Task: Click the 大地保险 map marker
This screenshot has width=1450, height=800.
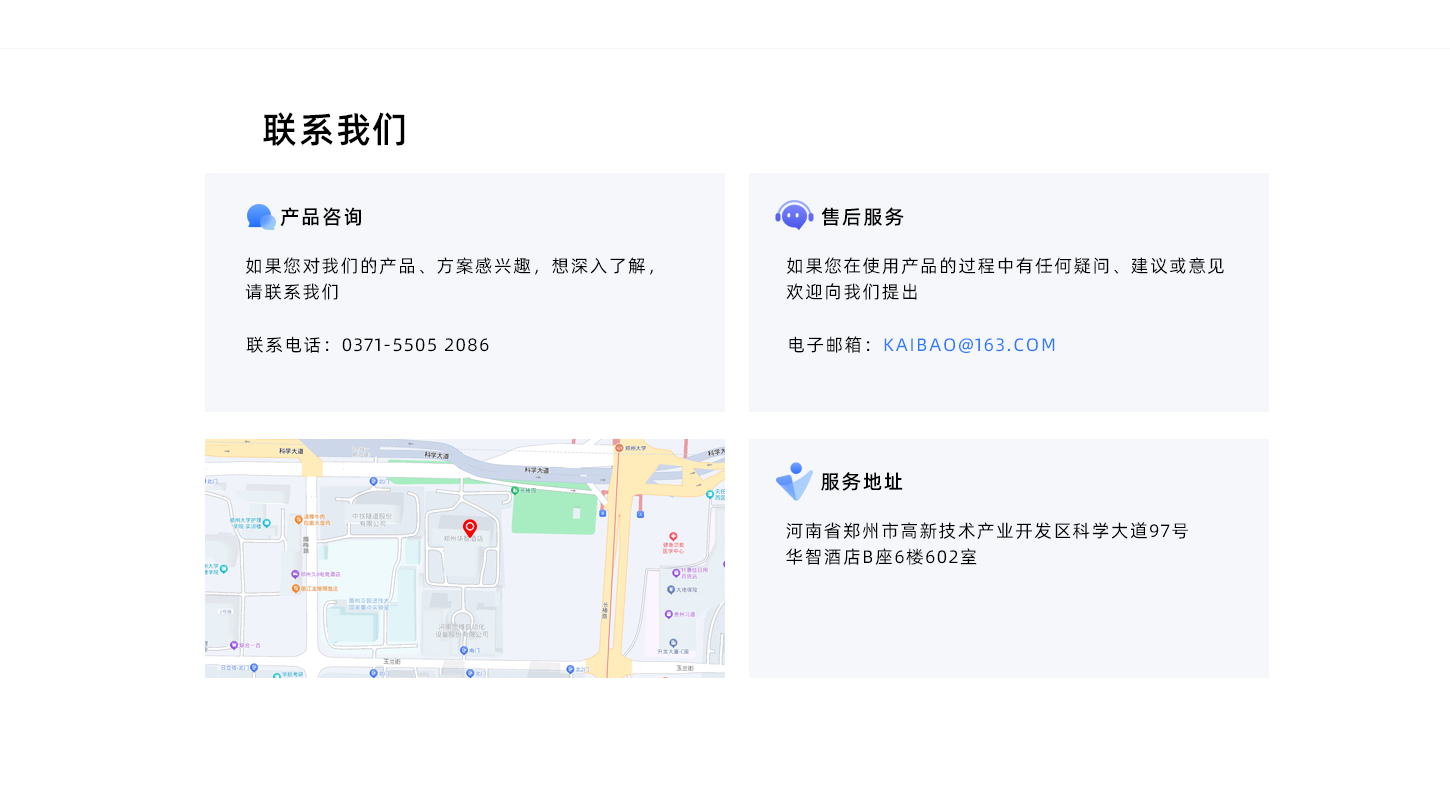Action: [670, 588]
